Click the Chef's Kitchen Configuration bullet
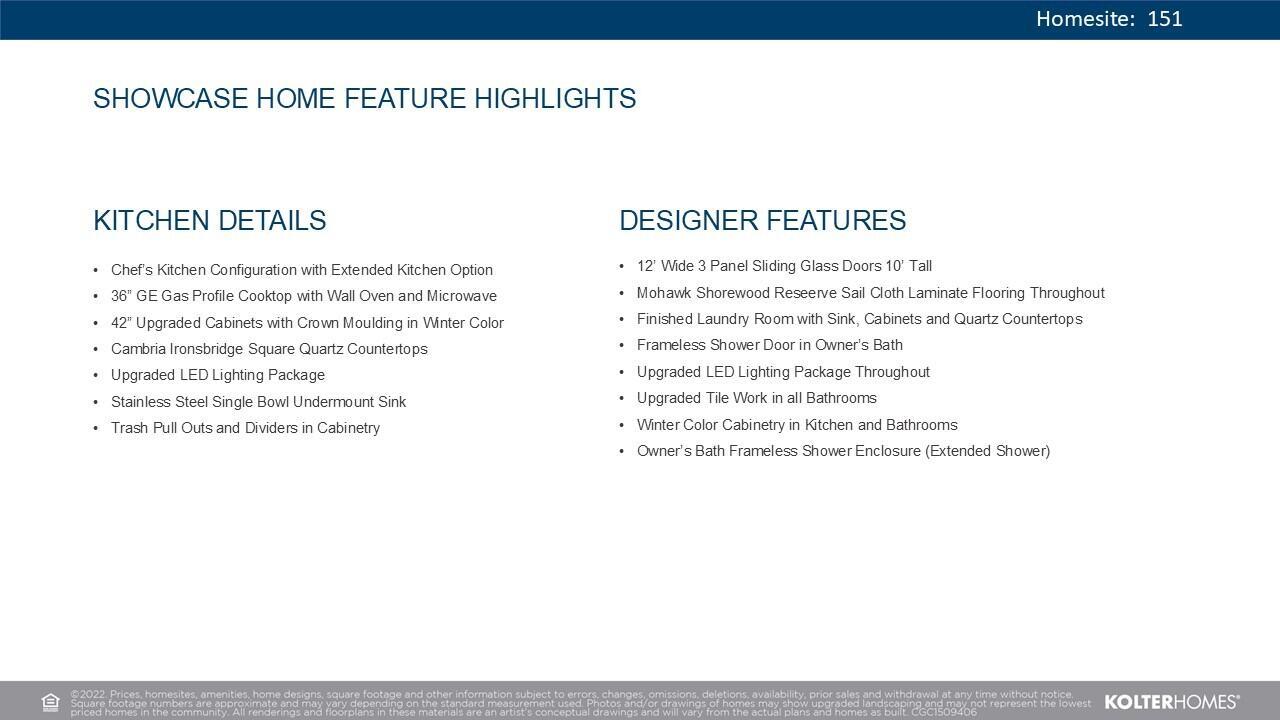The width and height of the screenshot is (1280, 720). coord(301,270)
